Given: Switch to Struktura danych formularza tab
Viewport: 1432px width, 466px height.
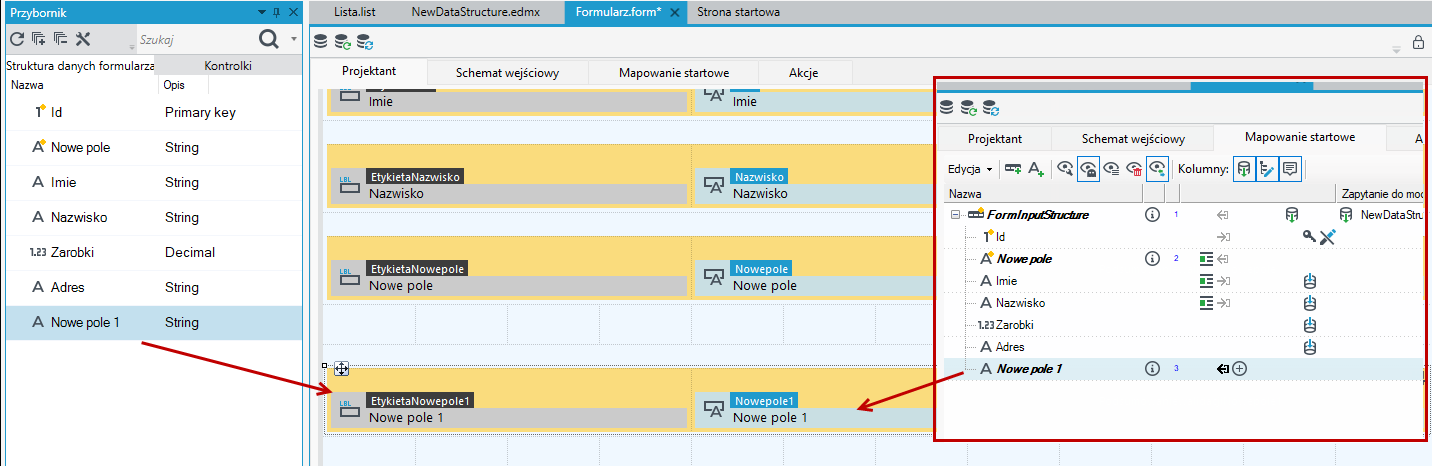Looking at the screenshot, I should tap(80, 66).
